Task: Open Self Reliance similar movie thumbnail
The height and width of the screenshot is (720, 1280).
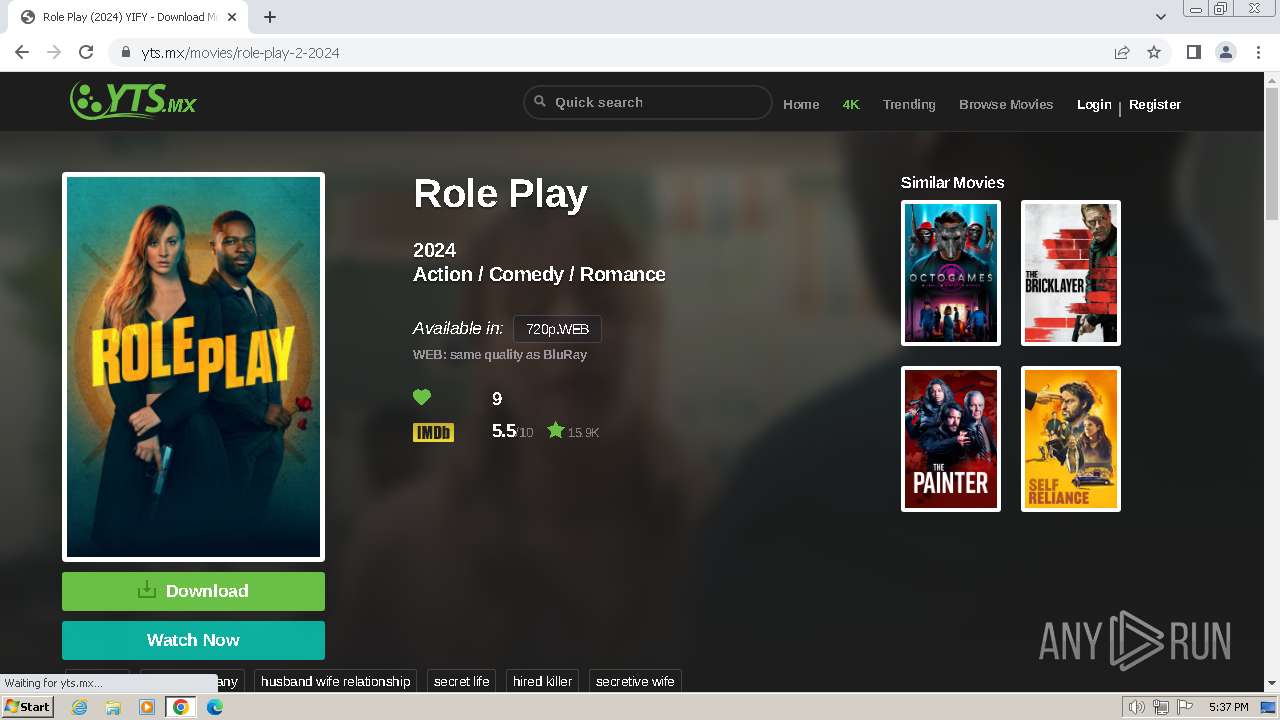Action: click(x=1071, y=439)
